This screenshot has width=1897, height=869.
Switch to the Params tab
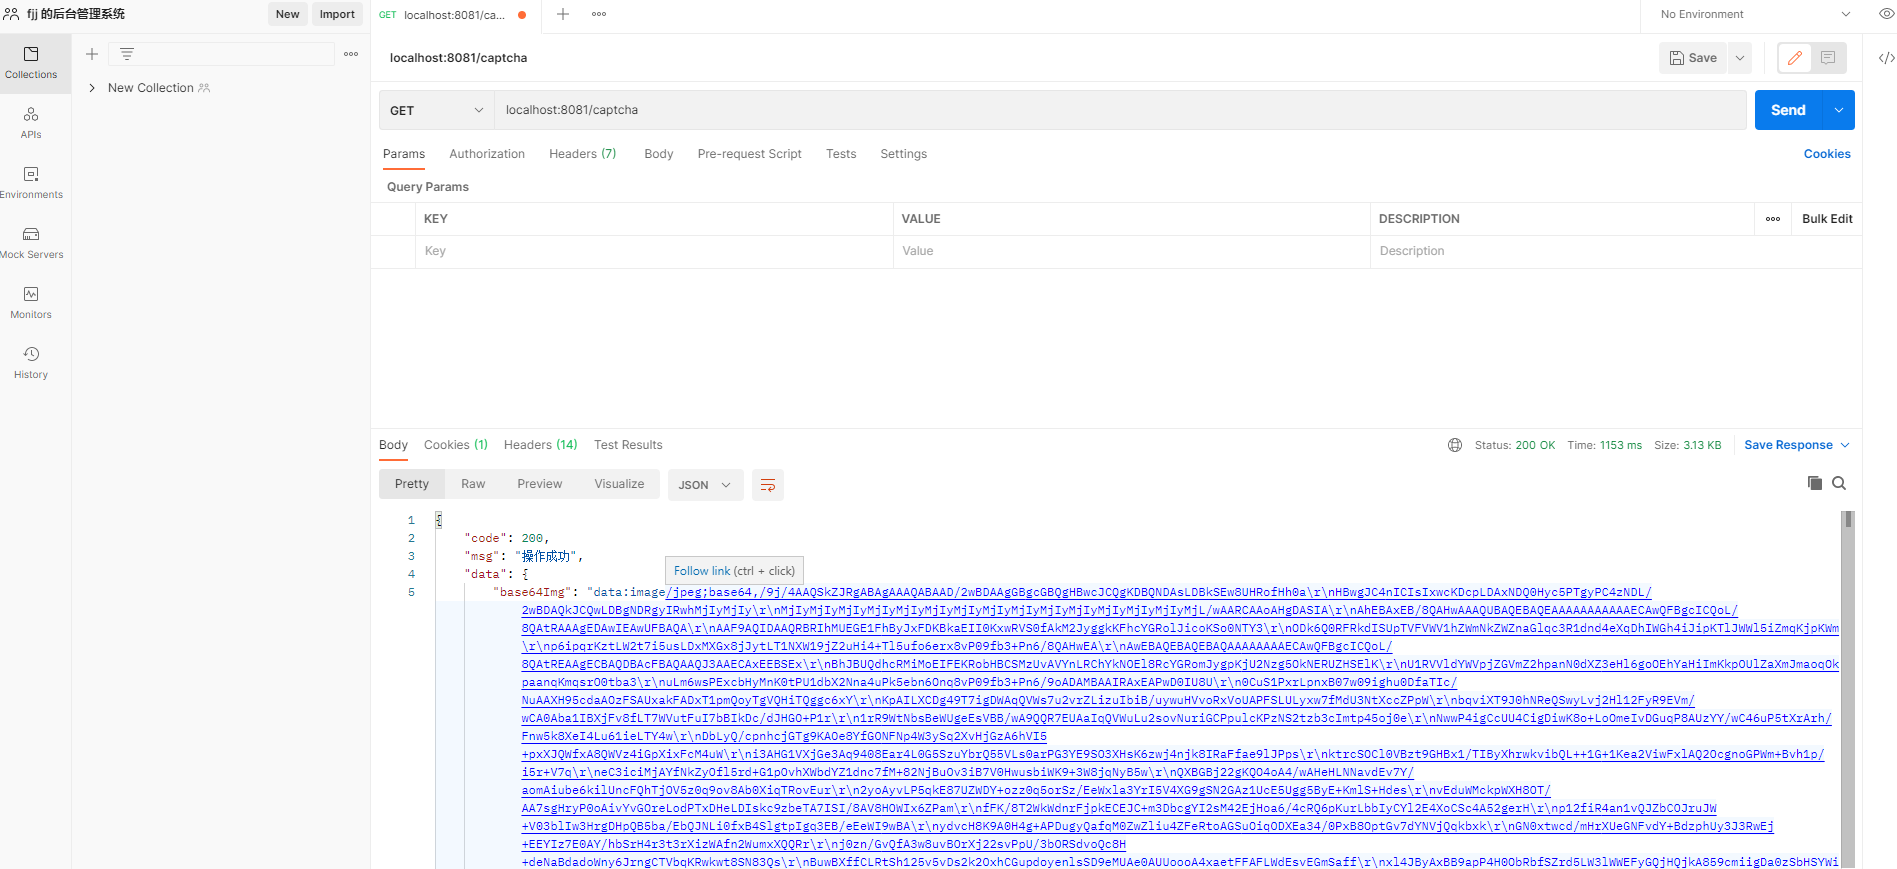(x=404, y=154)
